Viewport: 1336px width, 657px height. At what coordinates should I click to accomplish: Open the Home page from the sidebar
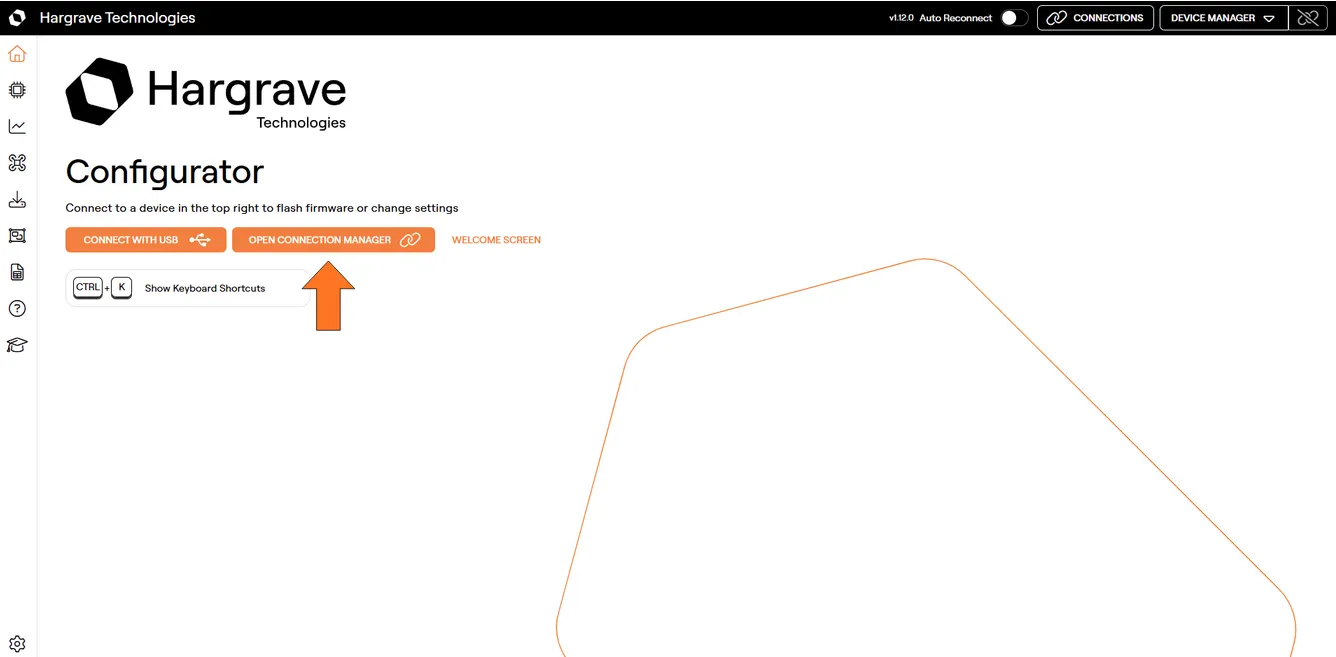[x=17, y=54]
